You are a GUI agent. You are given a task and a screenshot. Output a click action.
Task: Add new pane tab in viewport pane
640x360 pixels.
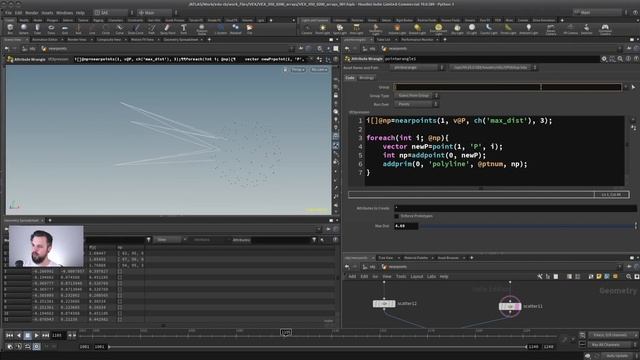209,40
